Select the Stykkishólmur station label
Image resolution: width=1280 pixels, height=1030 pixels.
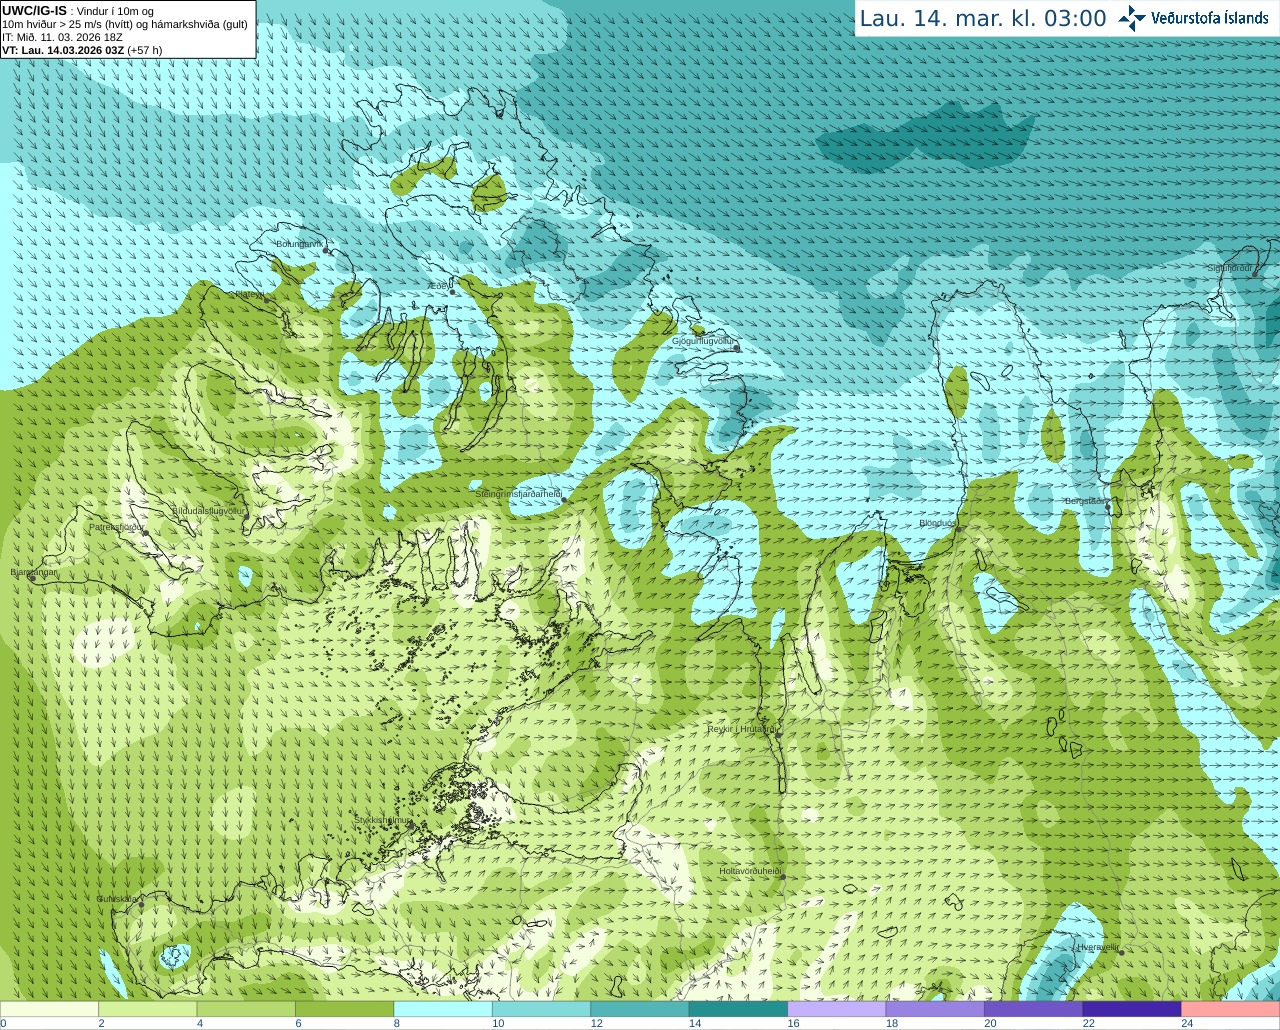click(382, 820)
